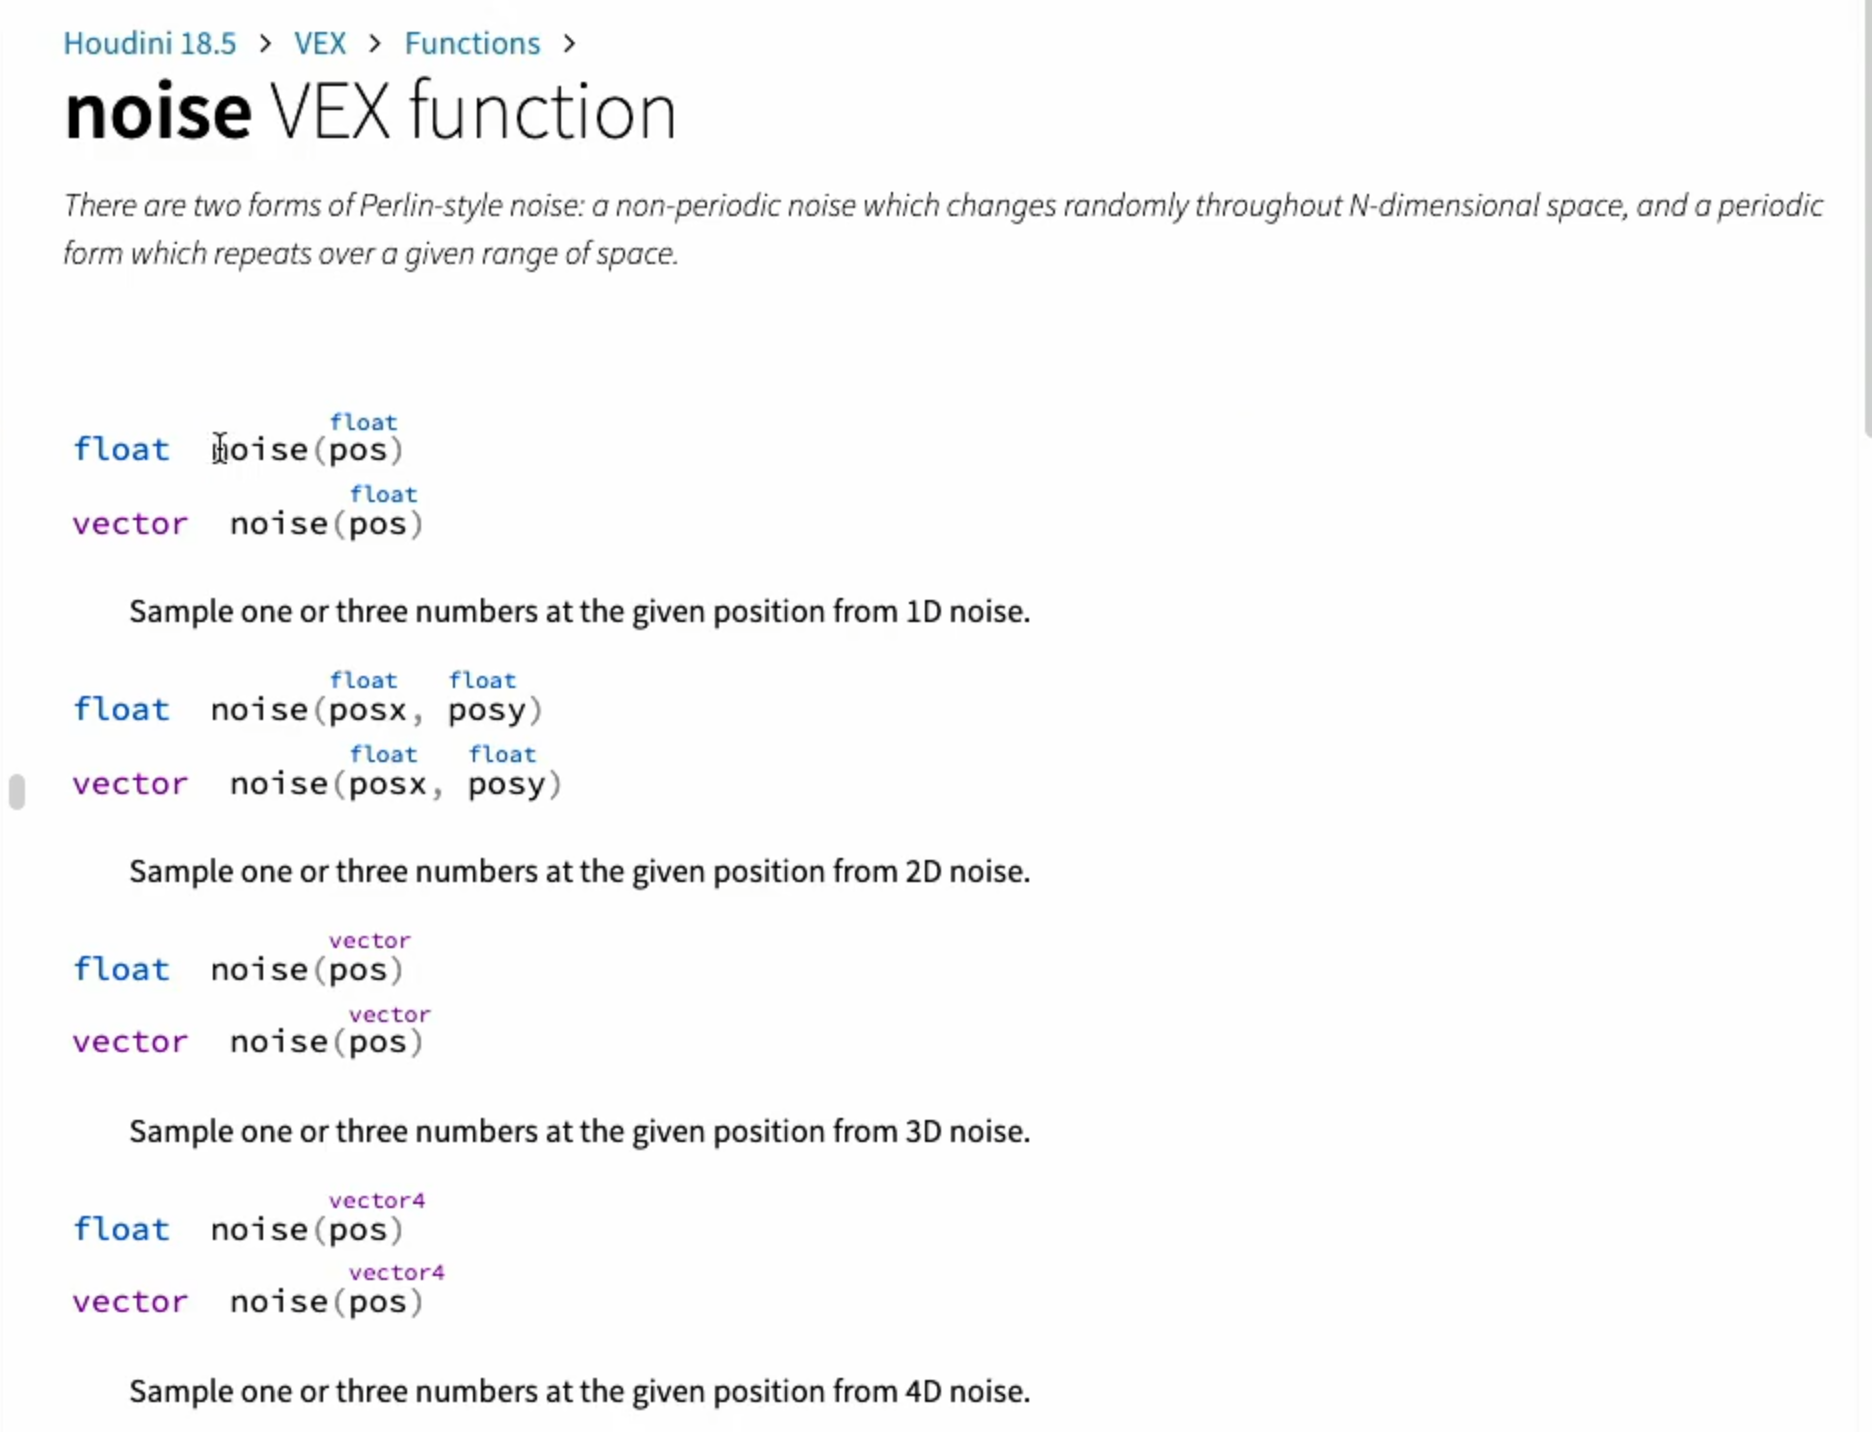Select the vector return type of the 1D noise

130,523
